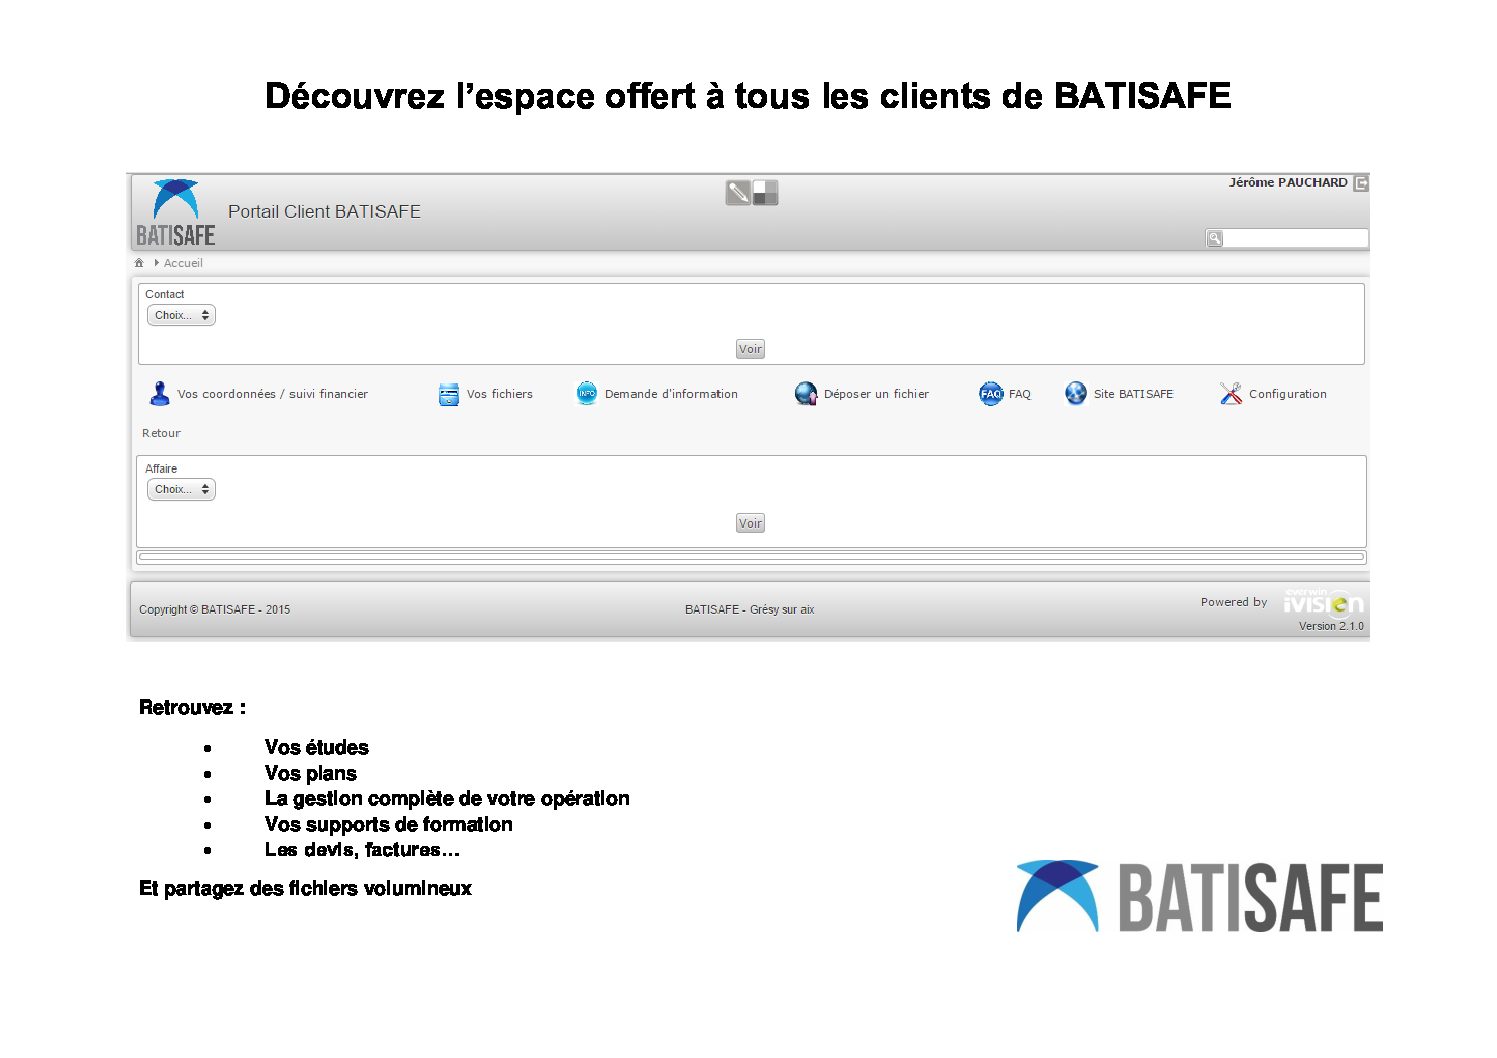Open the Site BATISAFE link

[x=1133, y=394]
